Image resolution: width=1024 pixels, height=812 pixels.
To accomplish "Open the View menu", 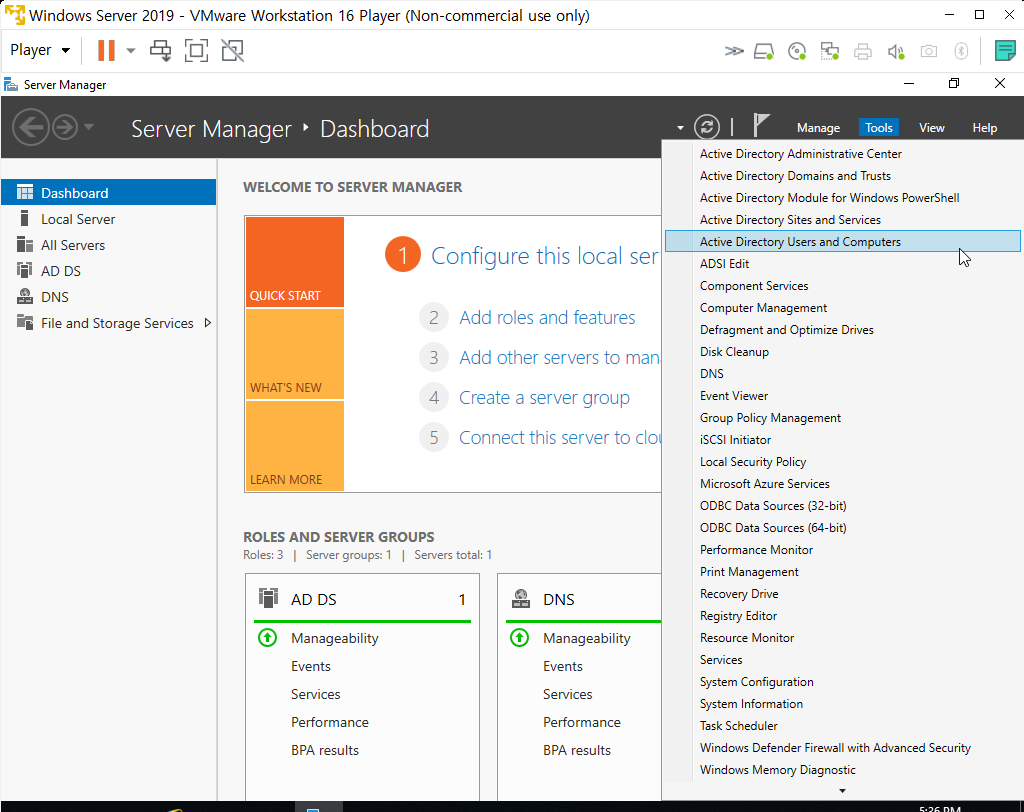I will point(931,128).
